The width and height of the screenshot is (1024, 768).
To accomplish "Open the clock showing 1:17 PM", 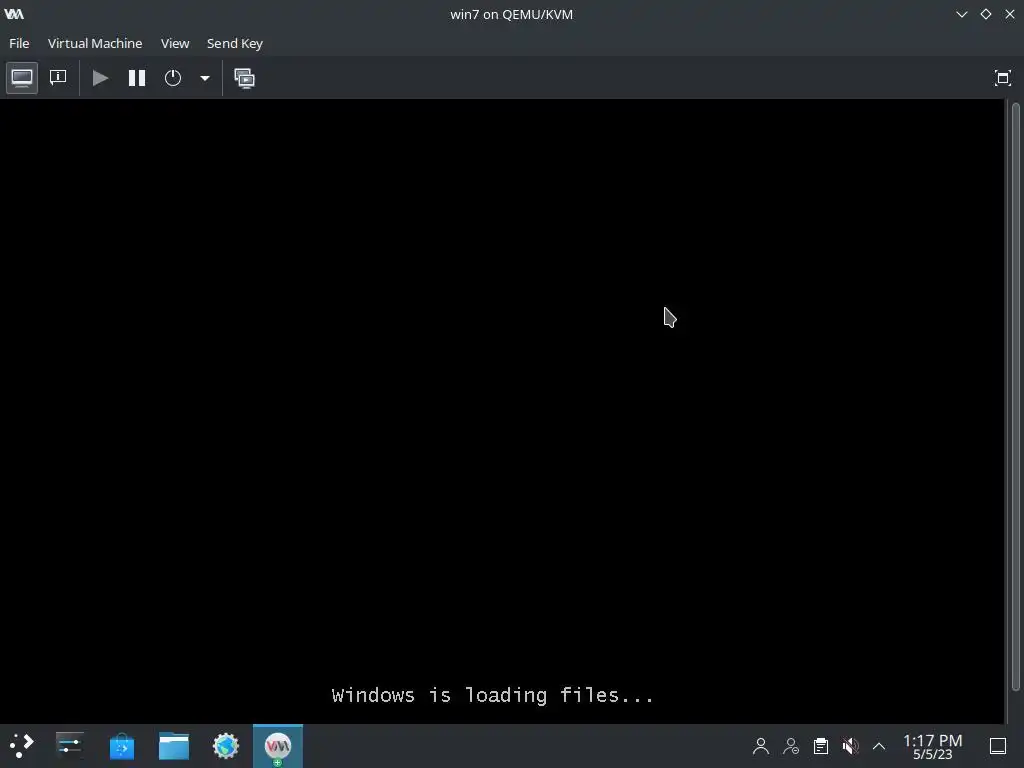I will click(933, 746).
